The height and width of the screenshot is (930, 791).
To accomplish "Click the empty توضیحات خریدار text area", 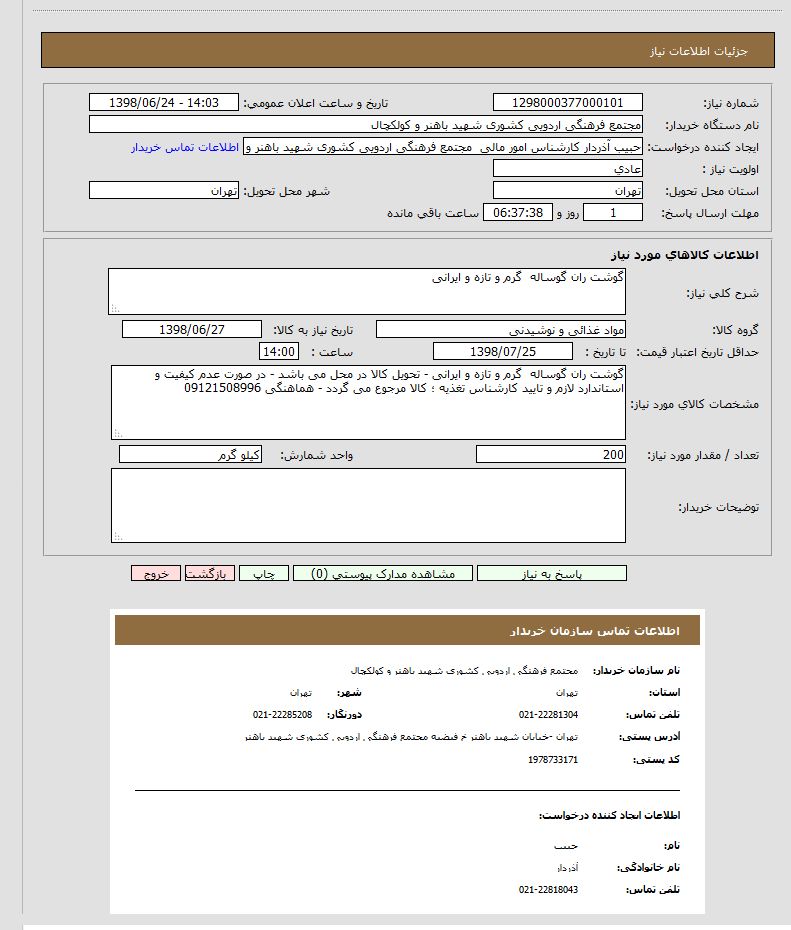I will coord(368,506).
